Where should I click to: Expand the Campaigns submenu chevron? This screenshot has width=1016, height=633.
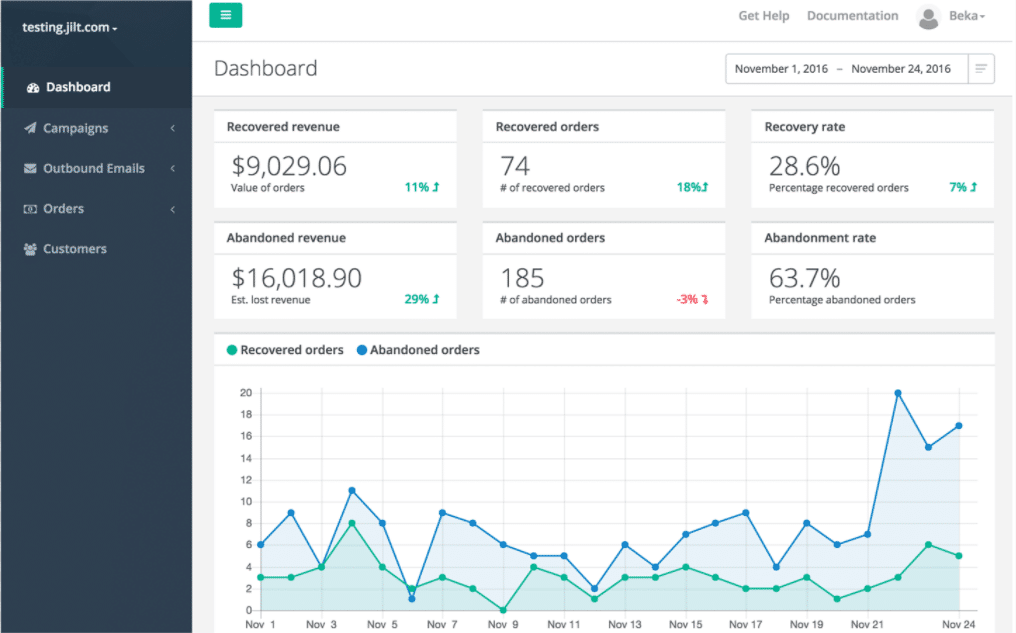(x=172, y=128)
